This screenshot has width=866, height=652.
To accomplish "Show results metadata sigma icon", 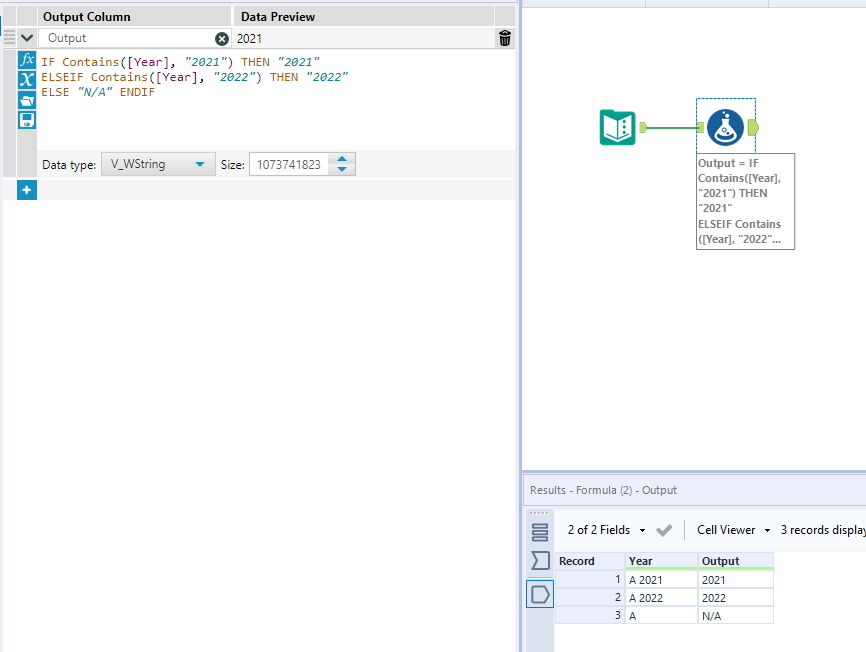I will coord(540,561).
